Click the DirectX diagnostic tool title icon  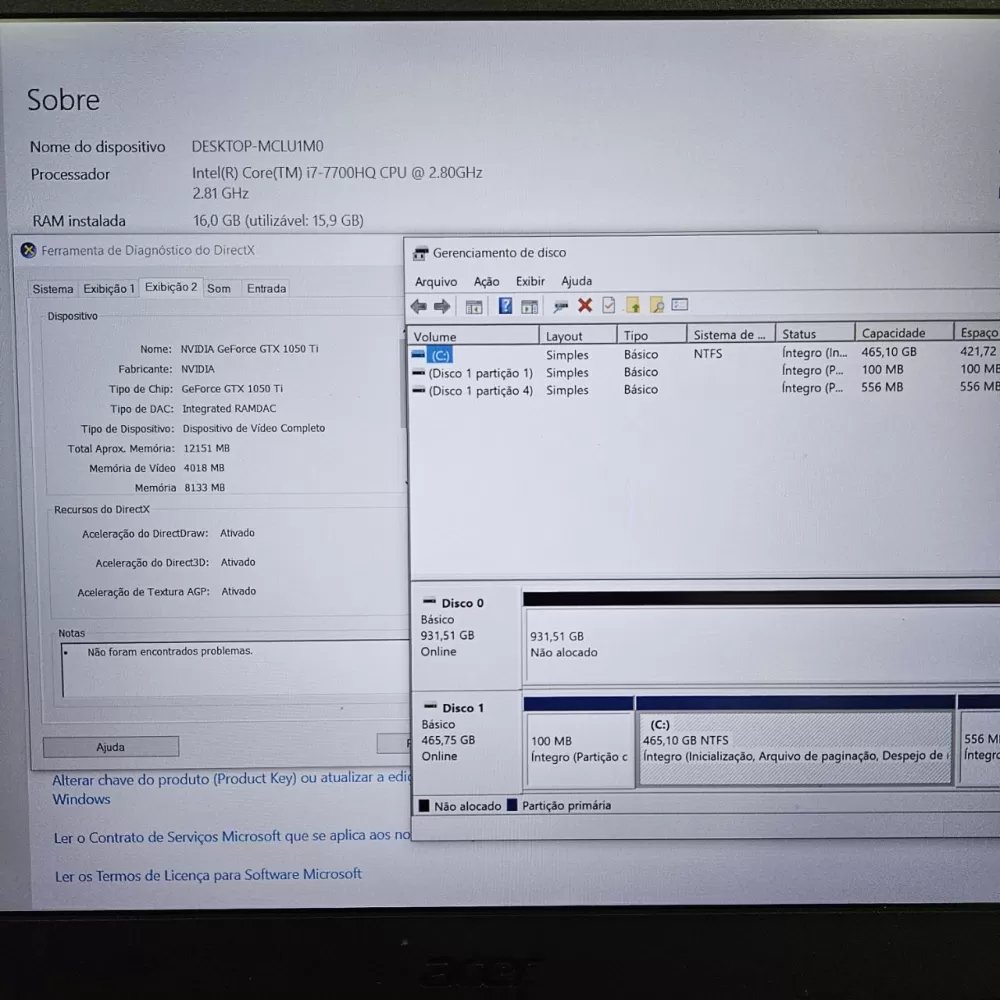tap(28, 250)
